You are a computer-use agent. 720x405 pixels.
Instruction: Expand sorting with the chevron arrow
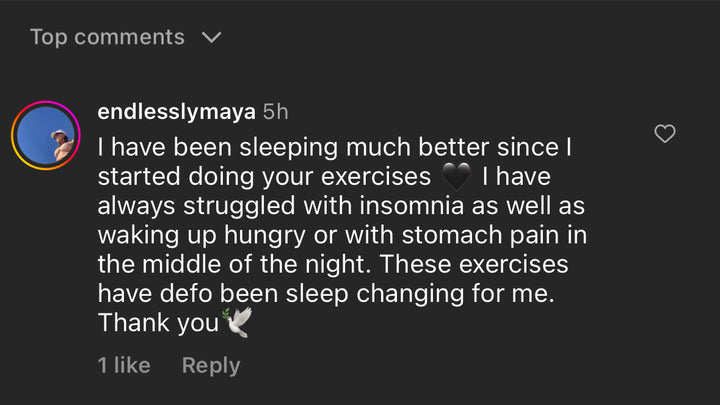point(210,38)
